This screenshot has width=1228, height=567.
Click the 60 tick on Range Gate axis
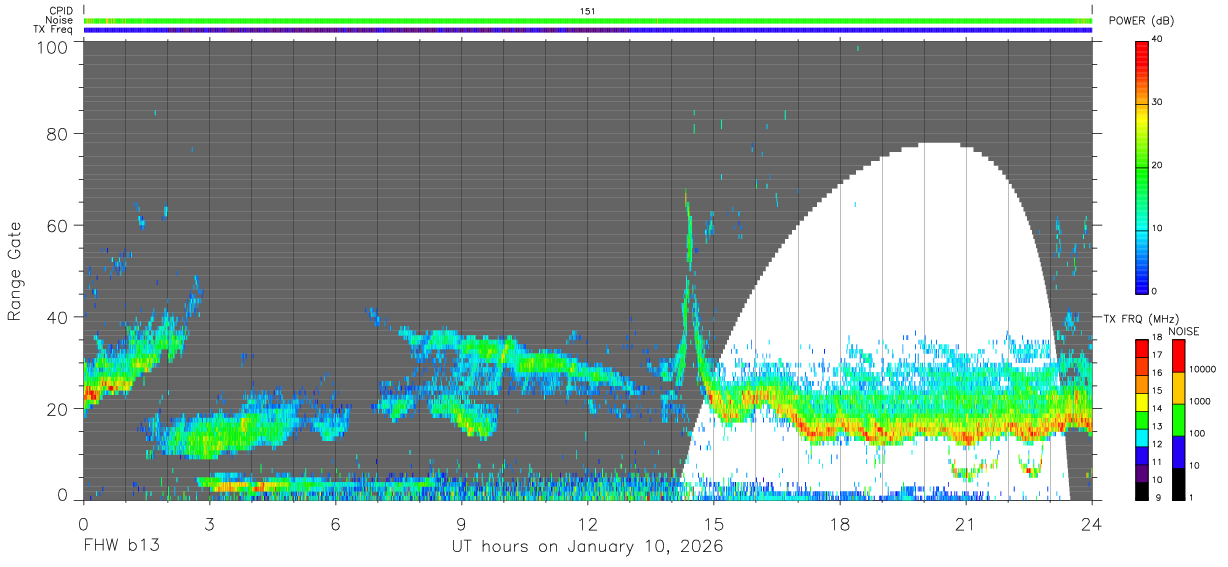(57, 225)
